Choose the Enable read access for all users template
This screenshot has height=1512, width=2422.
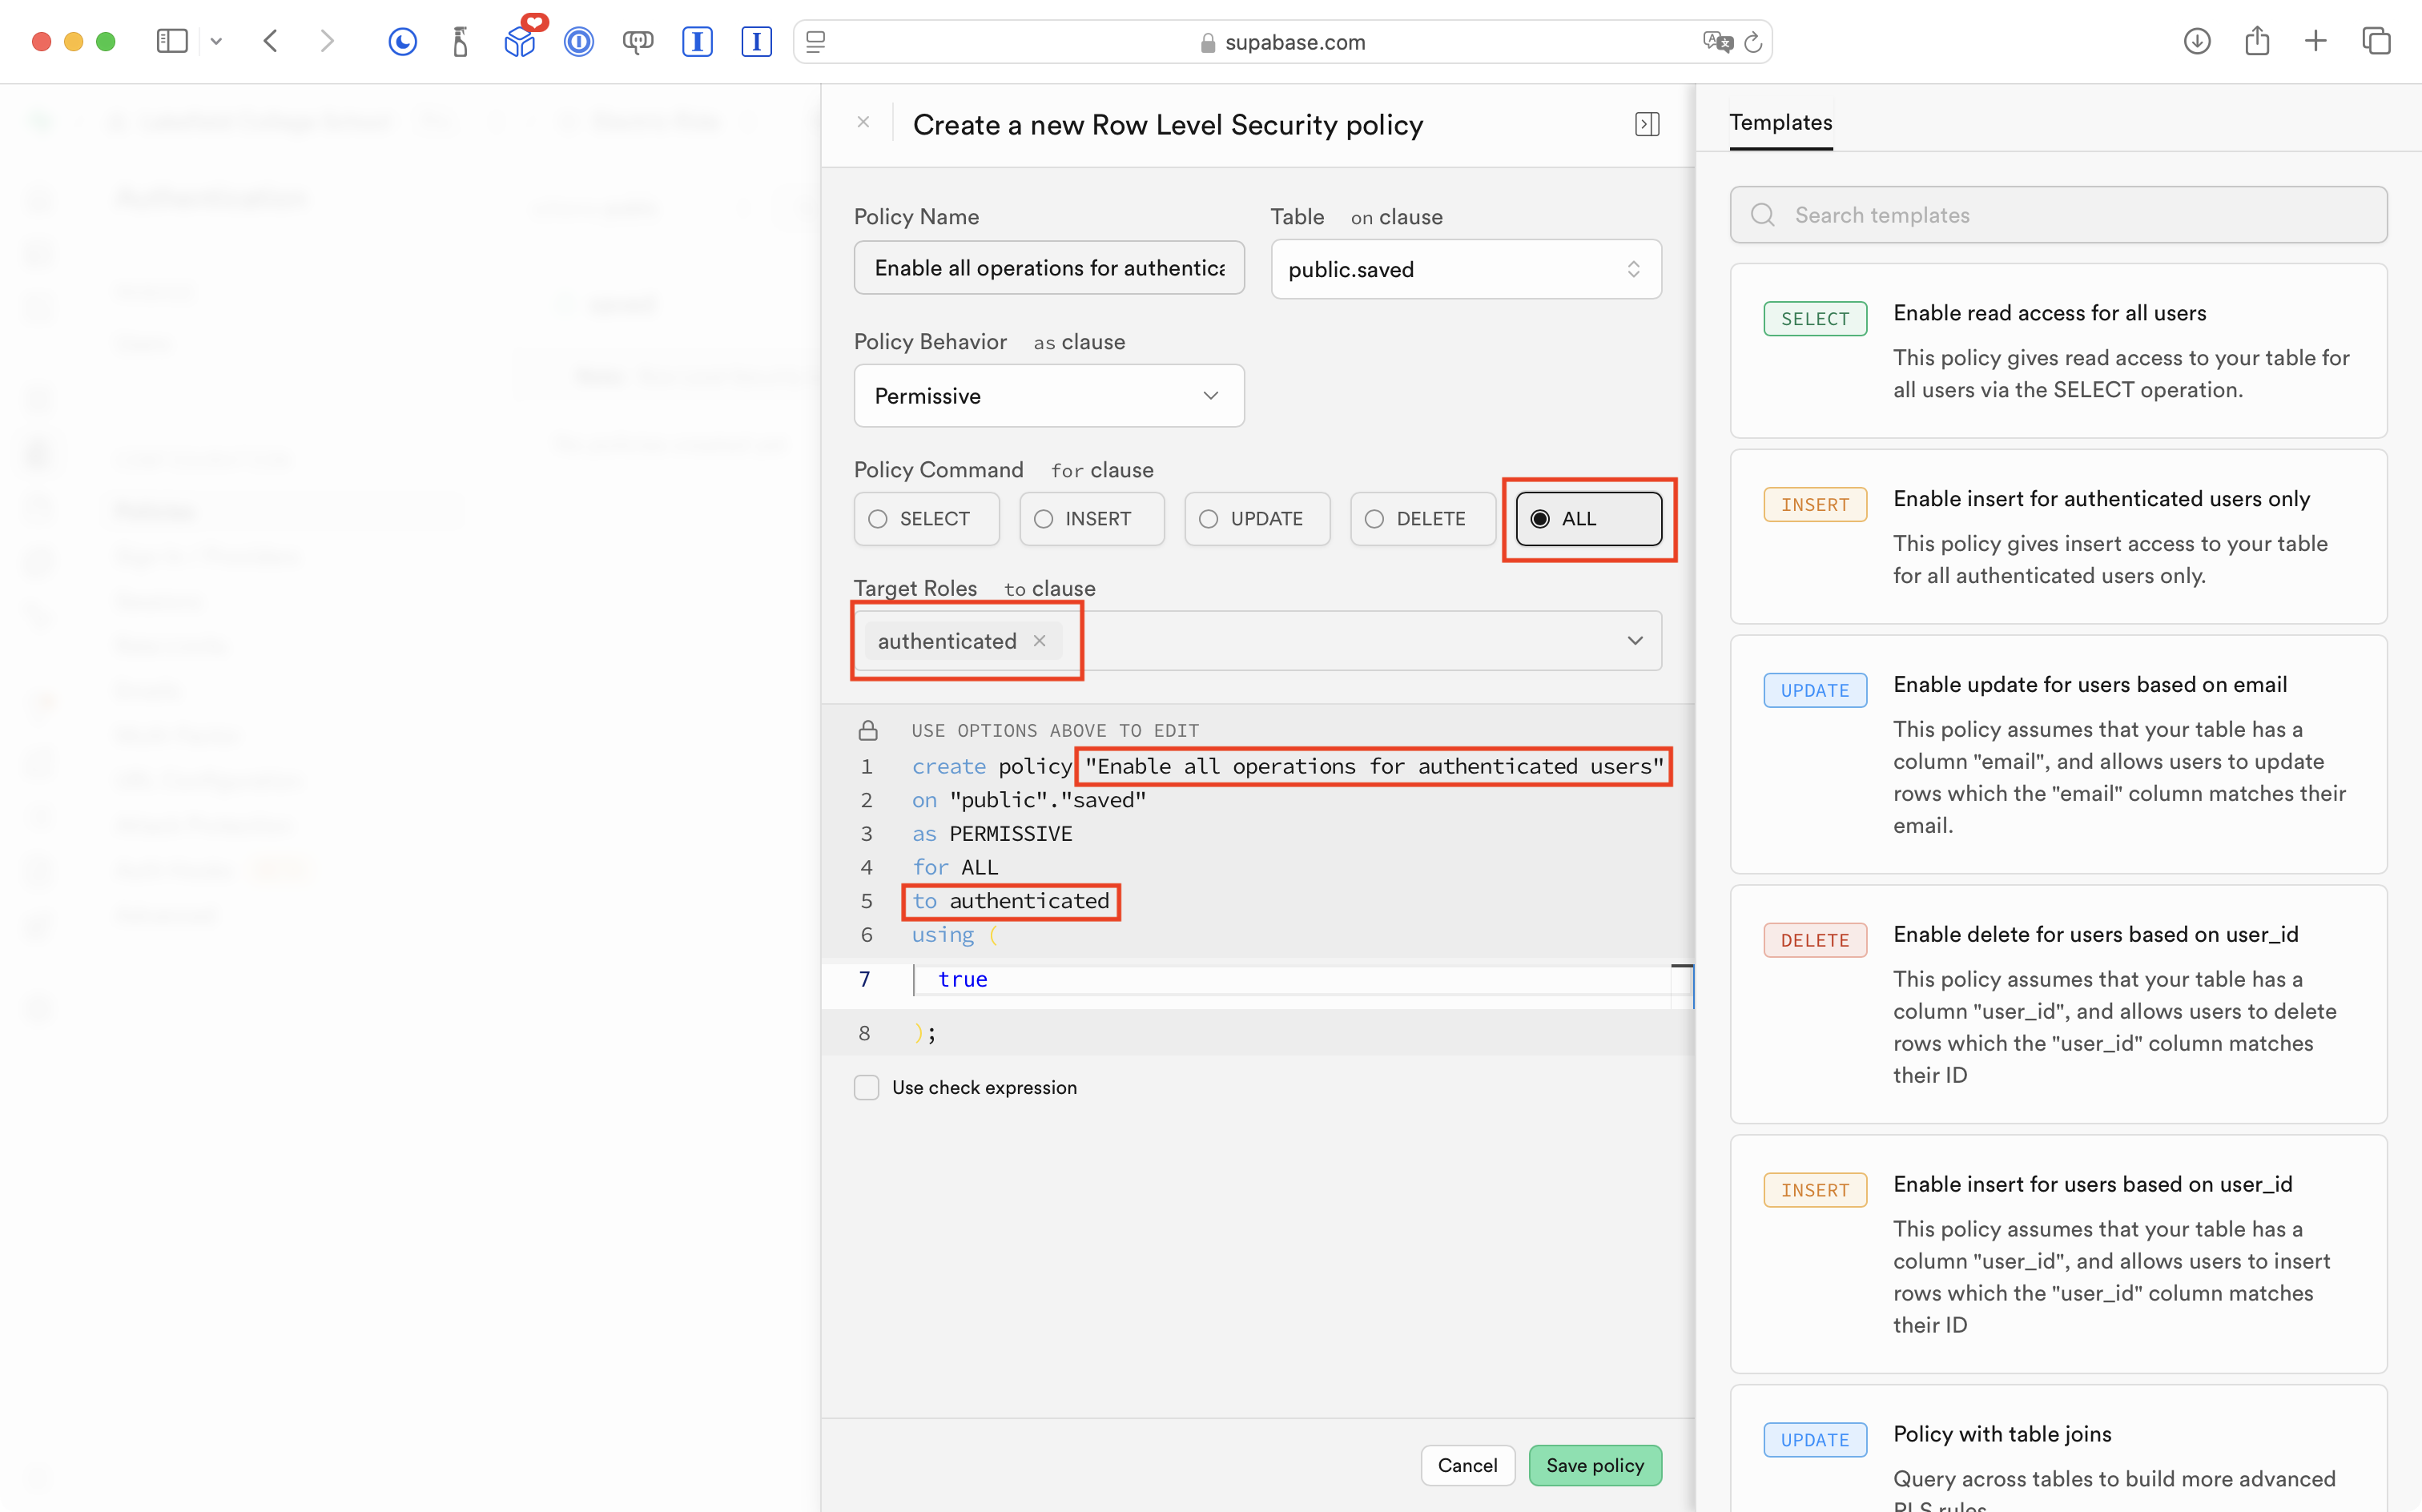point(2058,351)
